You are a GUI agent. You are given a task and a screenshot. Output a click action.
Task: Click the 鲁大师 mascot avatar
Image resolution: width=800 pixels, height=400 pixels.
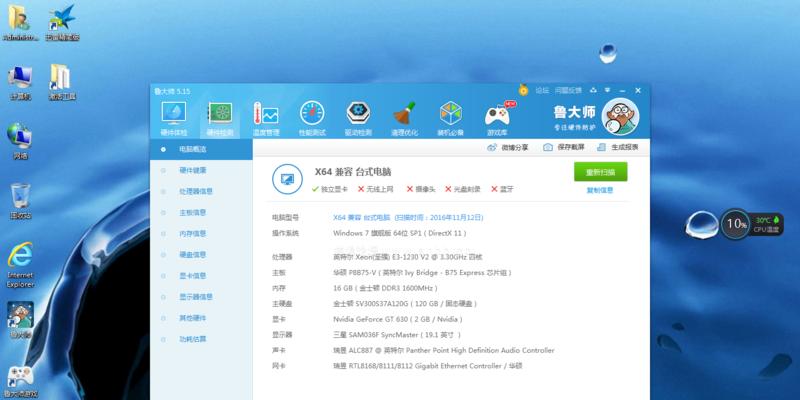point(620,116)
